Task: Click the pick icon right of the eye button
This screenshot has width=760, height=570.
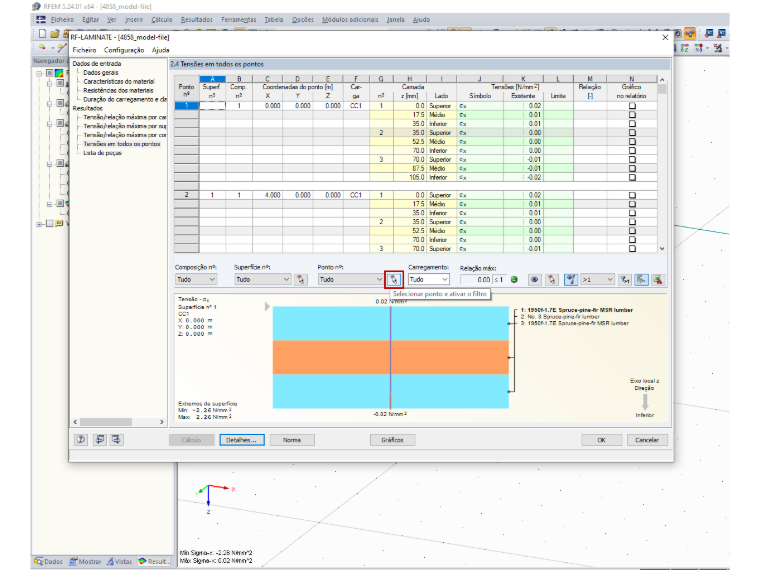Action: (552, 280)
